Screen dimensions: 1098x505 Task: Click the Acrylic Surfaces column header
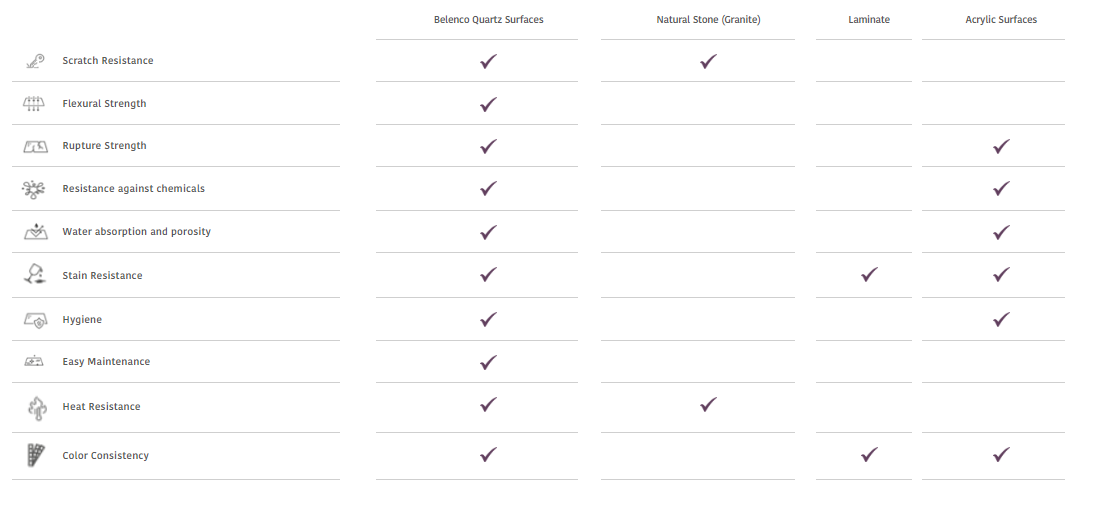[x=1001, y=20]
